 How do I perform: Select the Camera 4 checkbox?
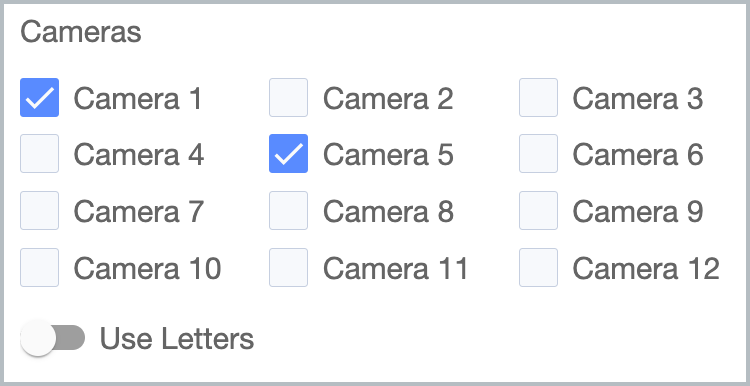pyautogui.click(x=39, y=154)
